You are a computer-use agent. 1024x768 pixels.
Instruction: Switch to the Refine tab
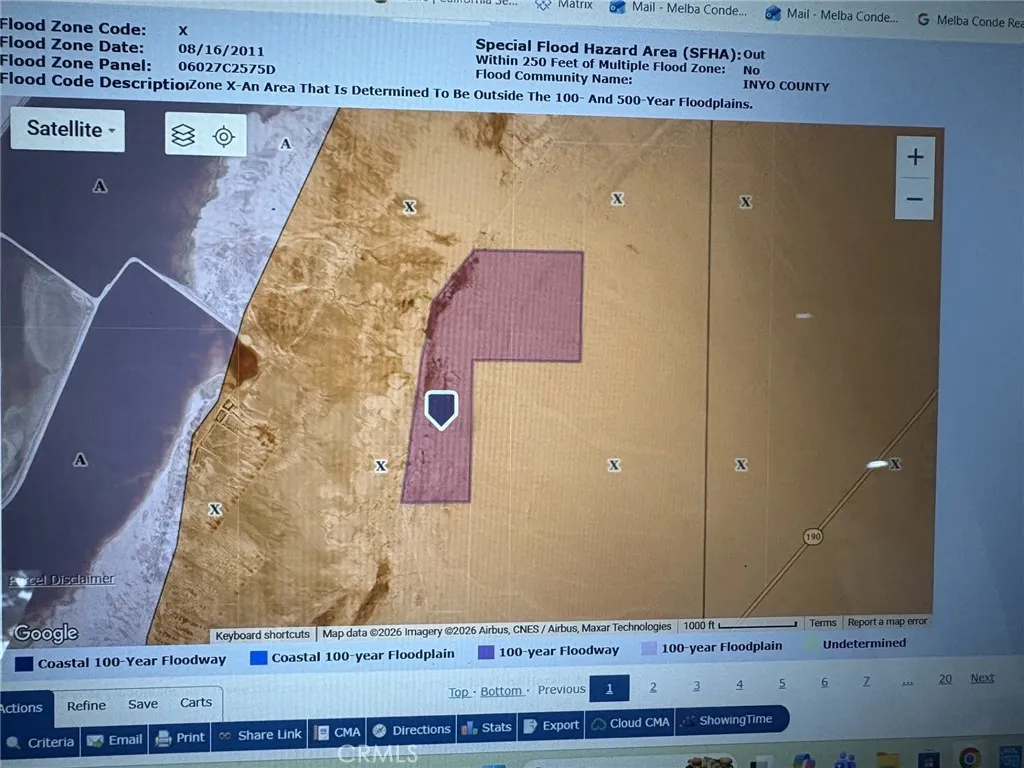point(86,705)
